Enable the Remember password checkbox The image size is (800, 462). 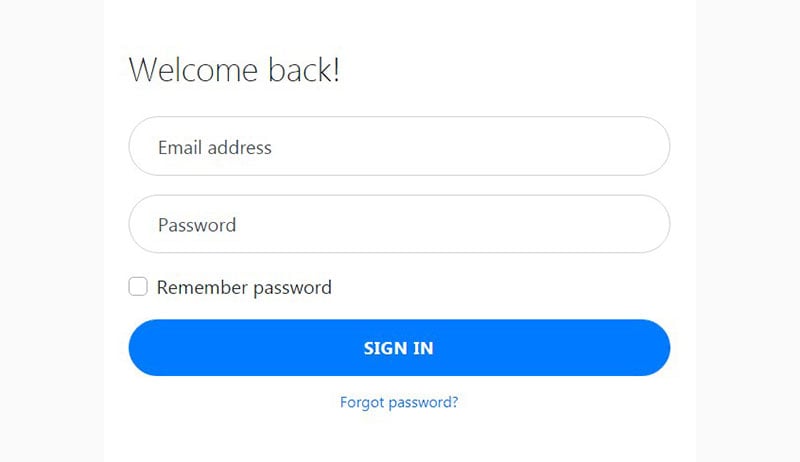pos(138,287)
